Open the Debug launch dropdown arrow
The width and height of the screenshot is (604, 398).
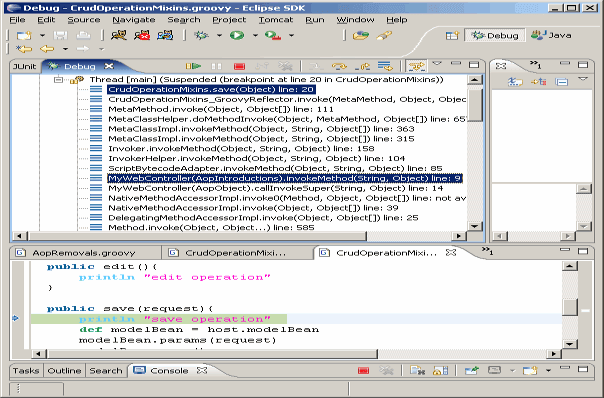point(219,35)
